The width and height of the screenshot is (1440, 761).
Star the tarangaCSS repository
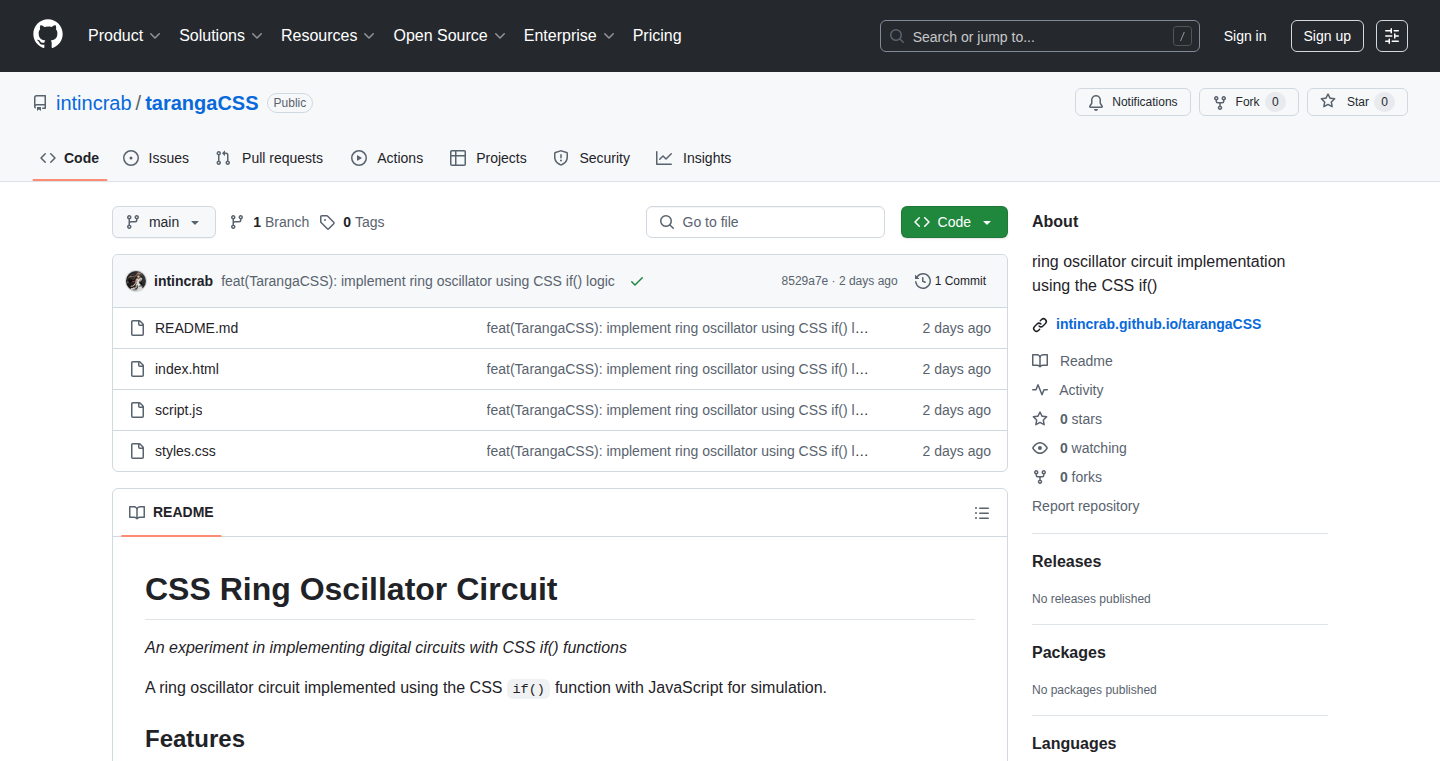[1357, 102]
